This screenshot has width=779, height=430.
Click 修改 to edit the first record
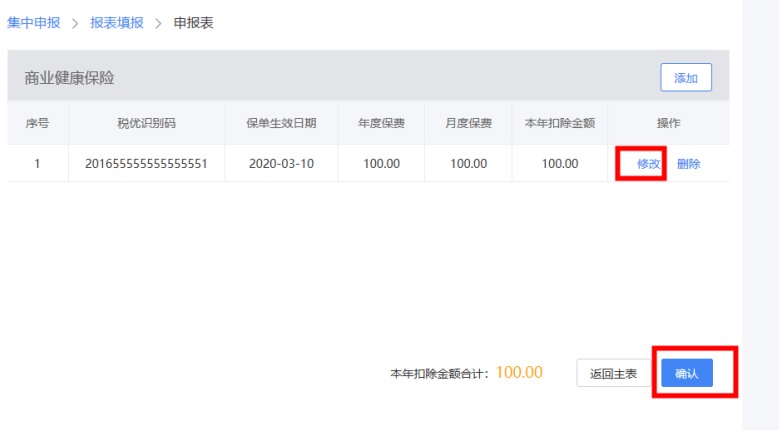tap(648, 164)
